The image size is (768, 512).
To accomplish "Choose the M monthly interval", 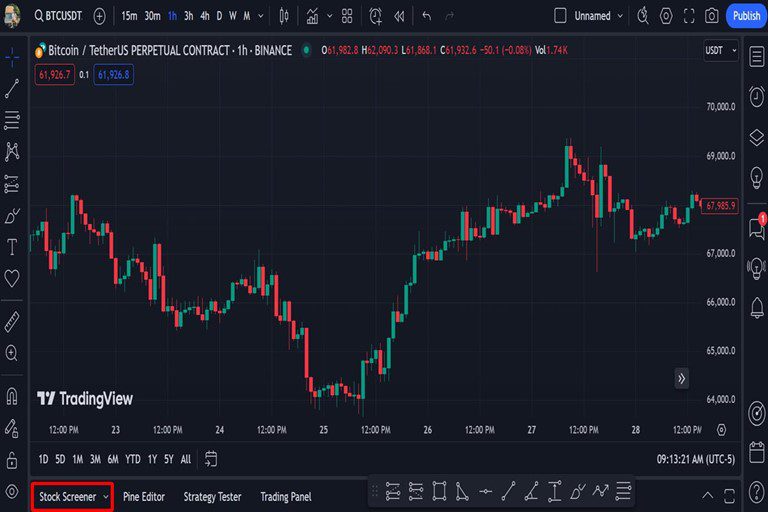I will pos(247,16).
